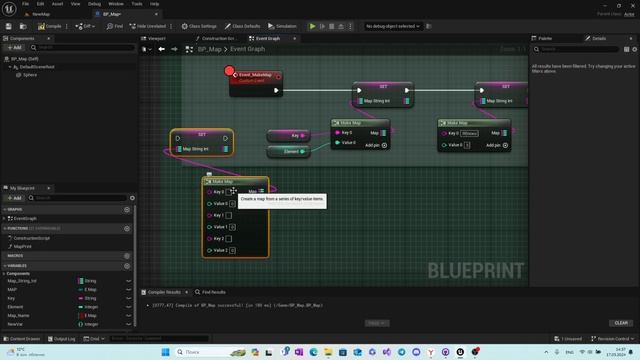
Task: Click the Key variable getter node
Action: (288, 136)
